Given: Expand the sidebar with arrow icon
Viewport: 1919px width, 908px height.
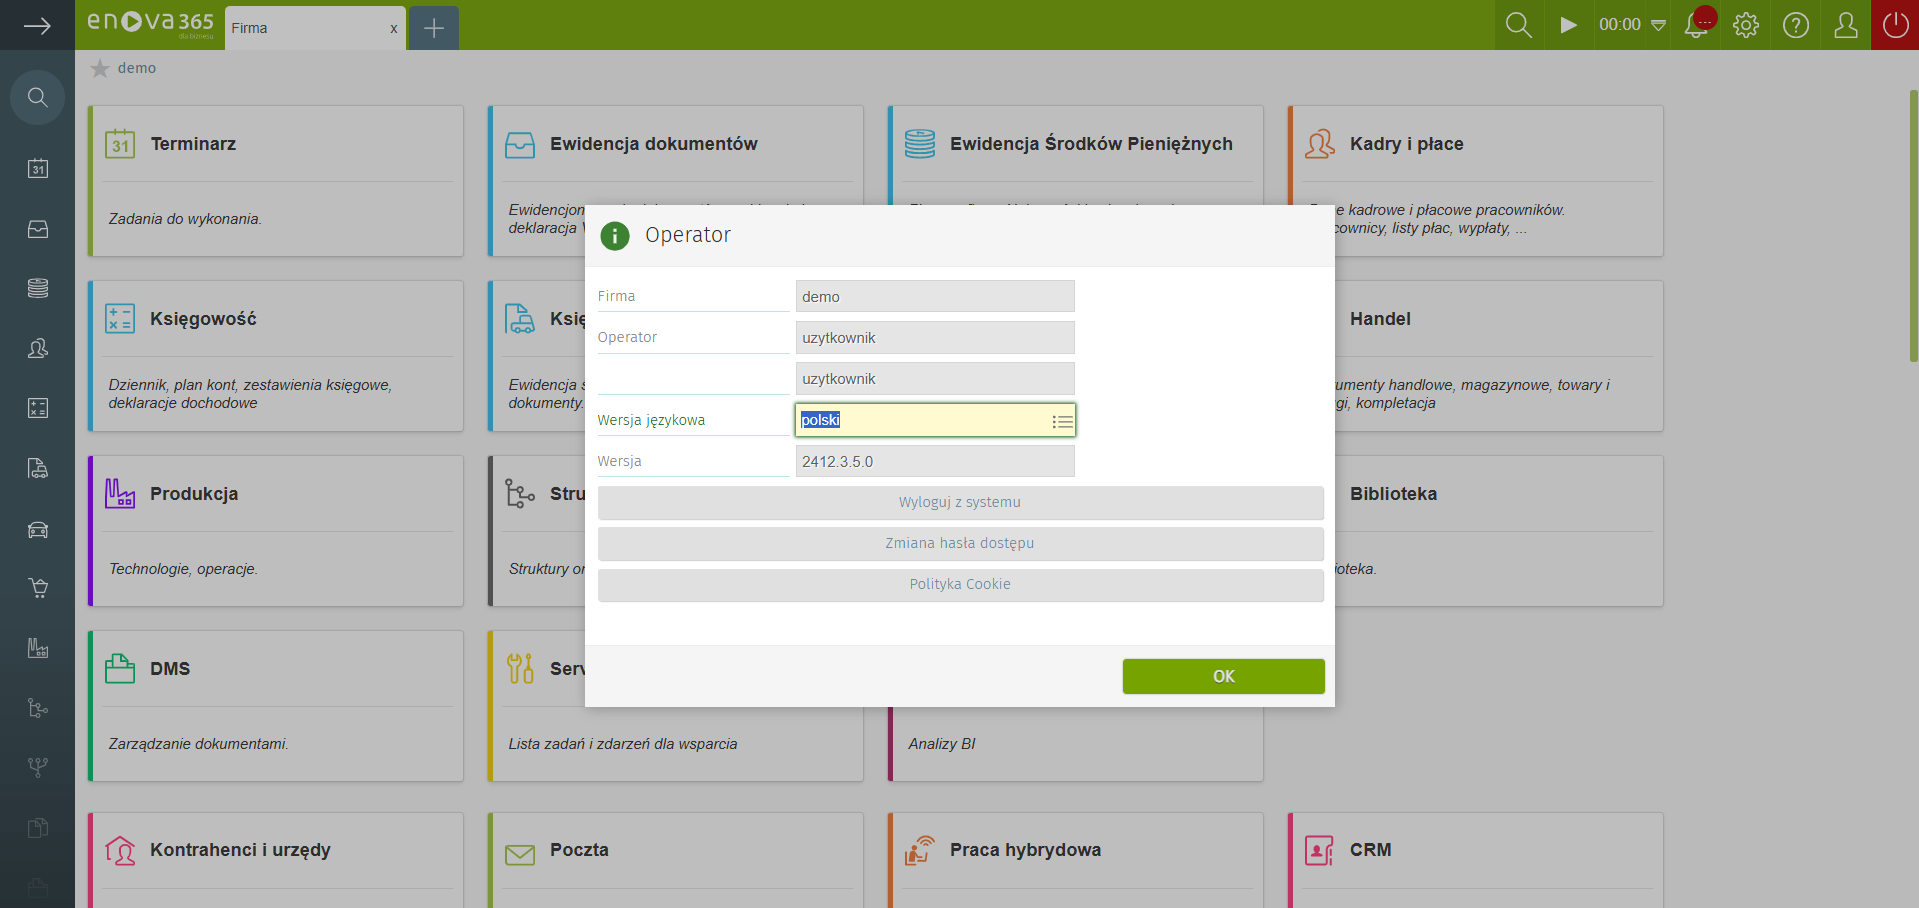Looking at the screenshot, I should [x=37, y=25].
